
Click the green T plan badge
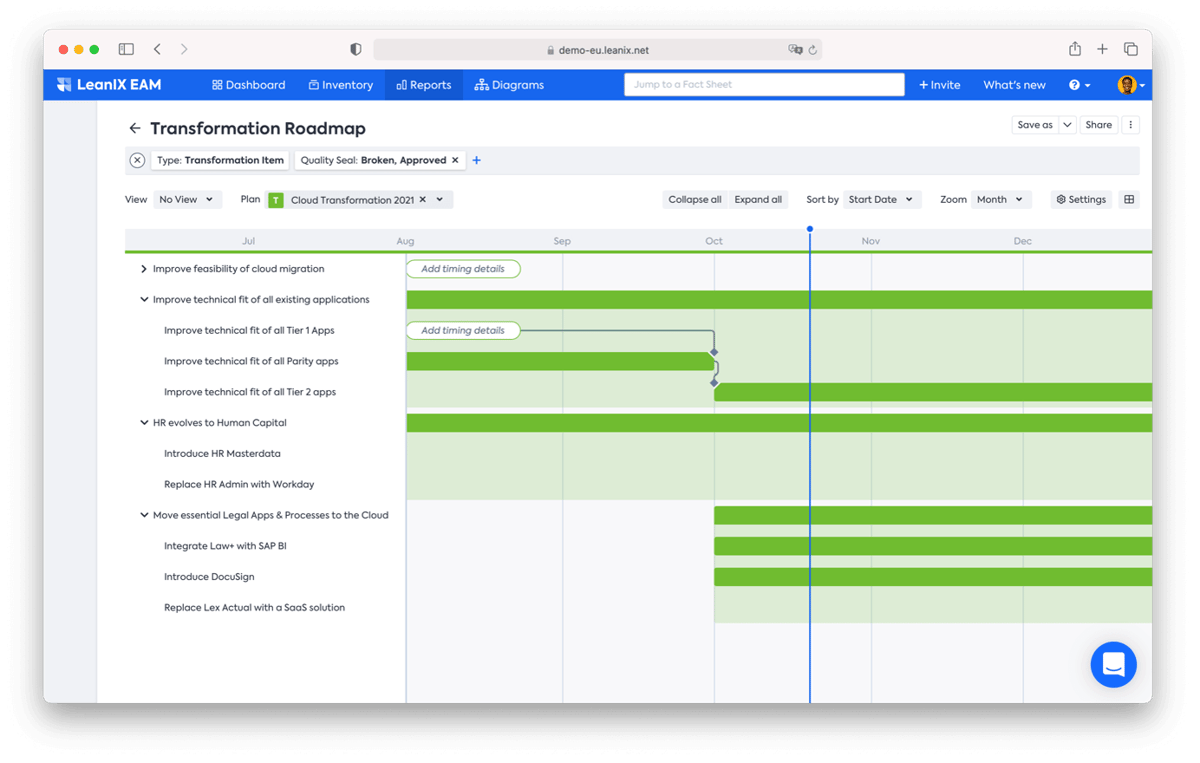coord(276,199)
